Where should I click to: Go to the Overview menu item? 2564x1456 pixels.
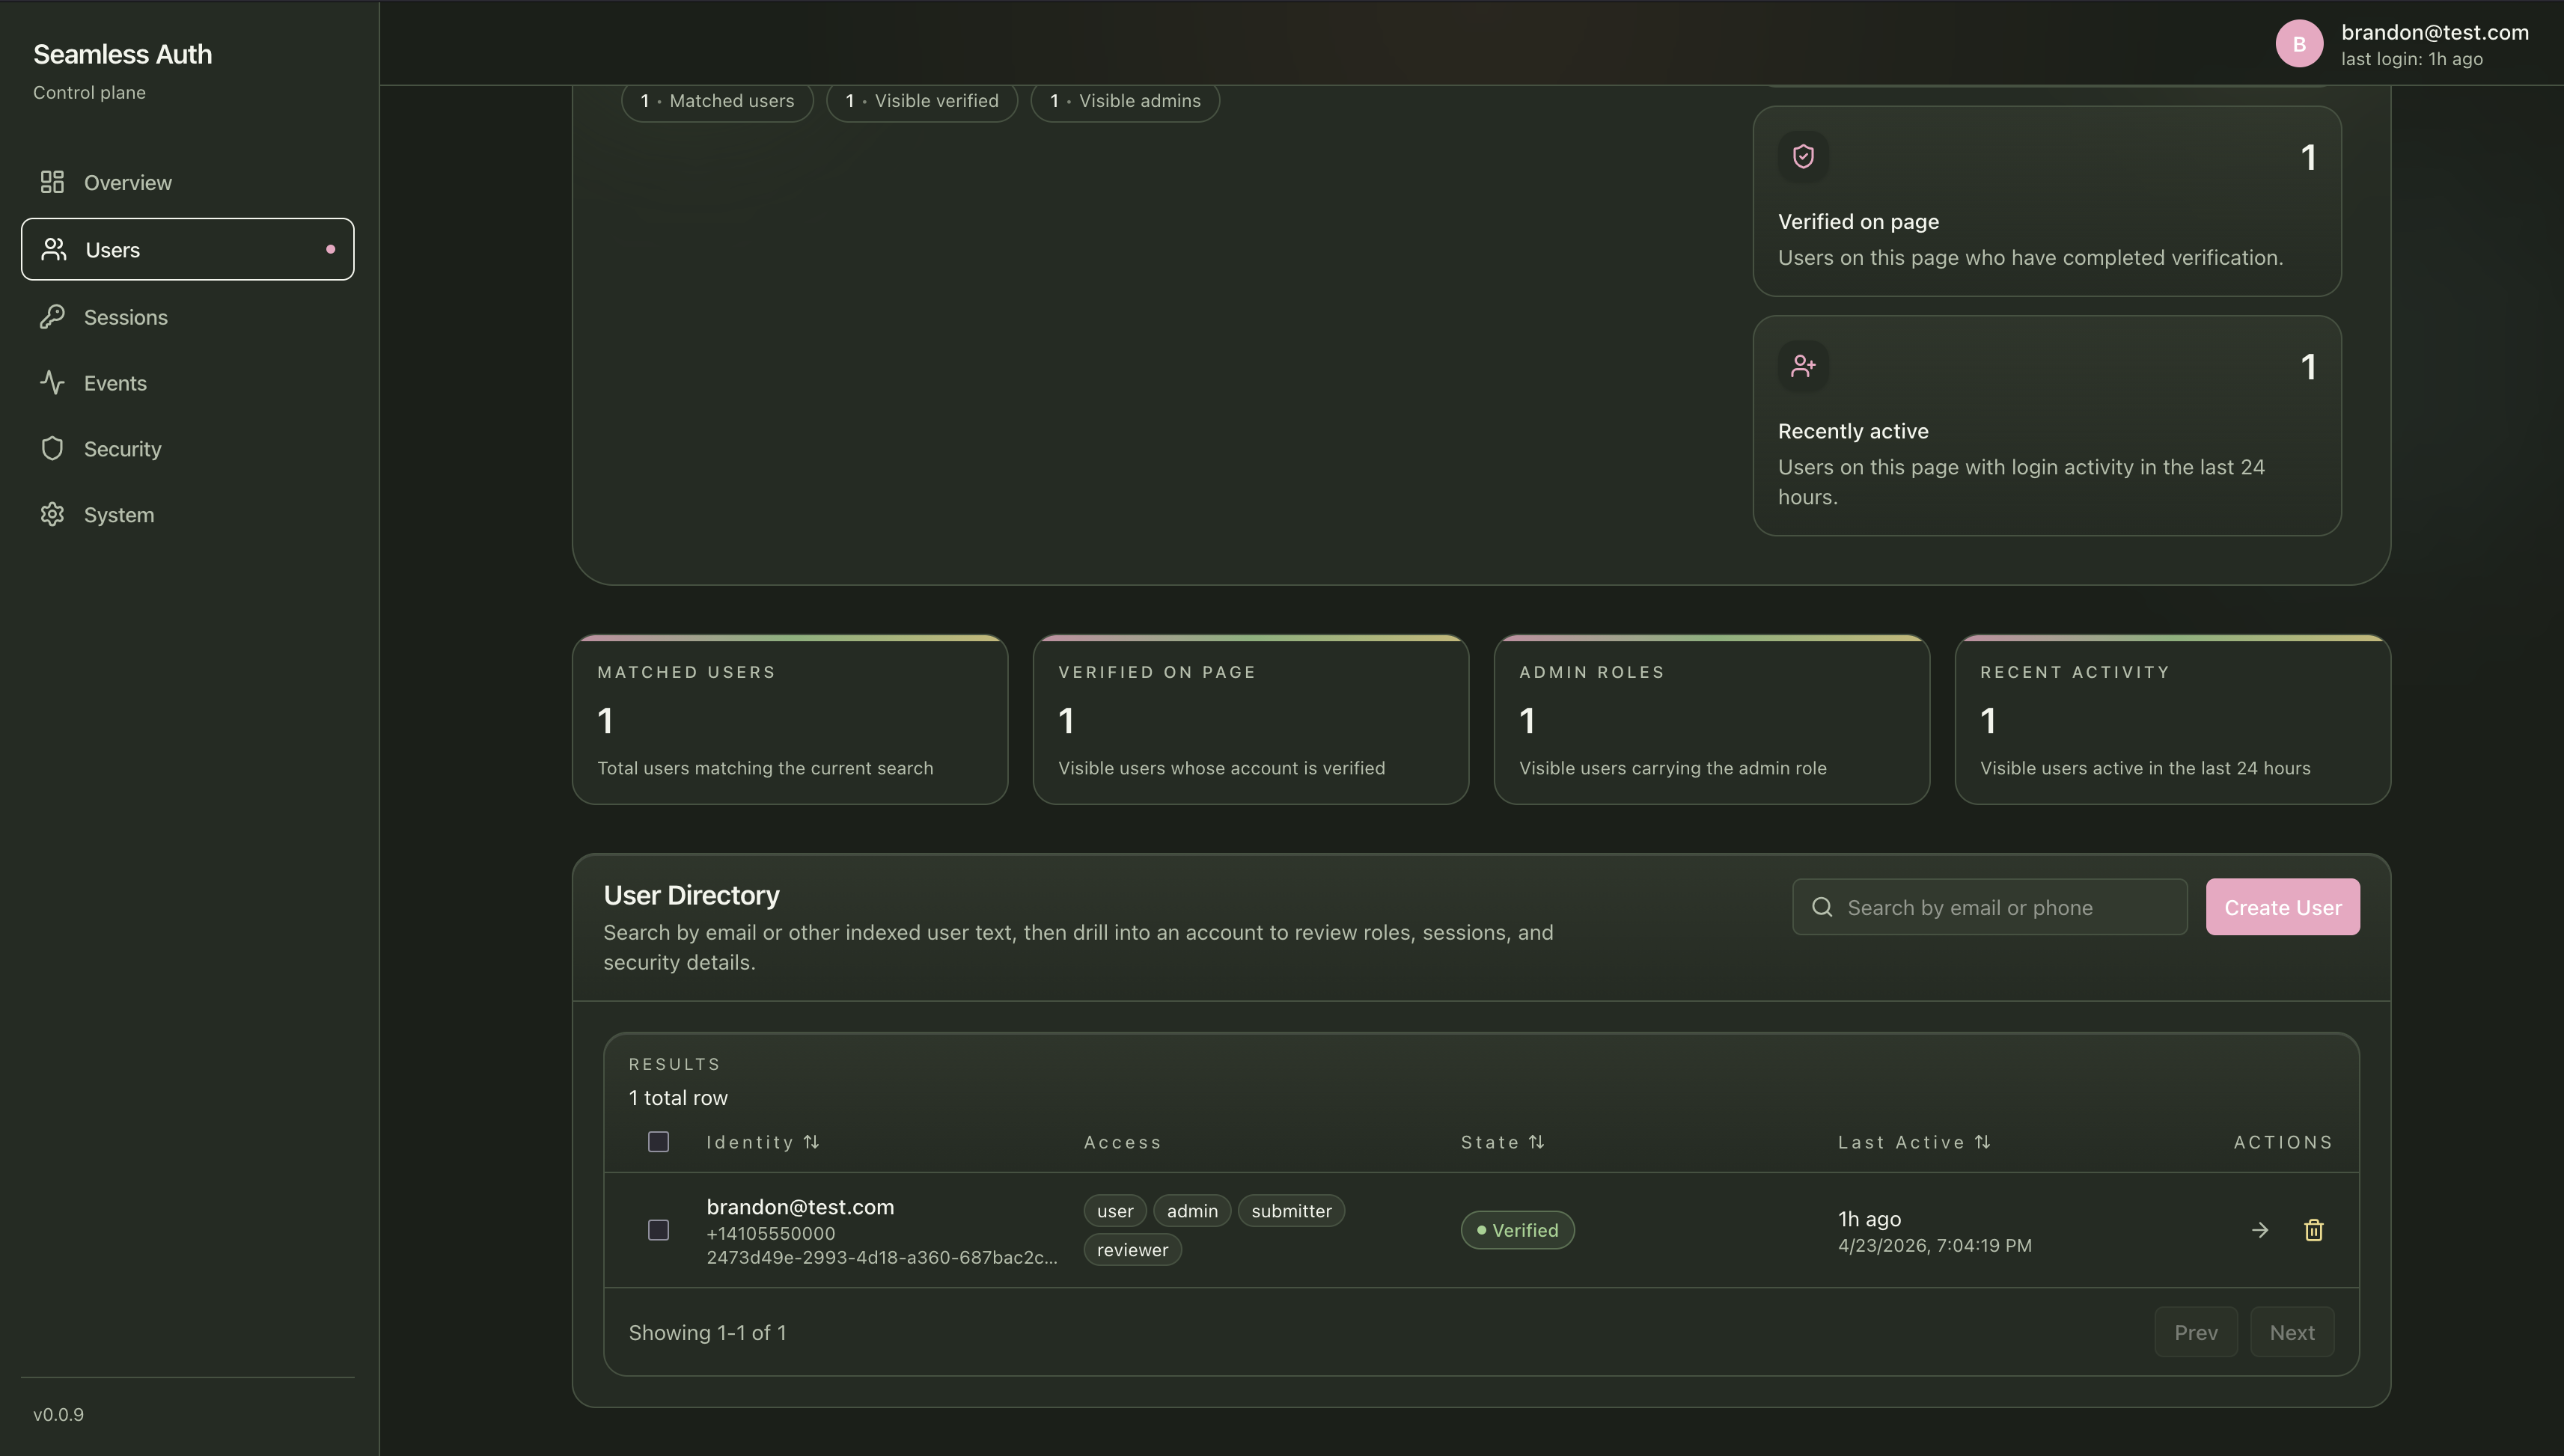[188, 182]
